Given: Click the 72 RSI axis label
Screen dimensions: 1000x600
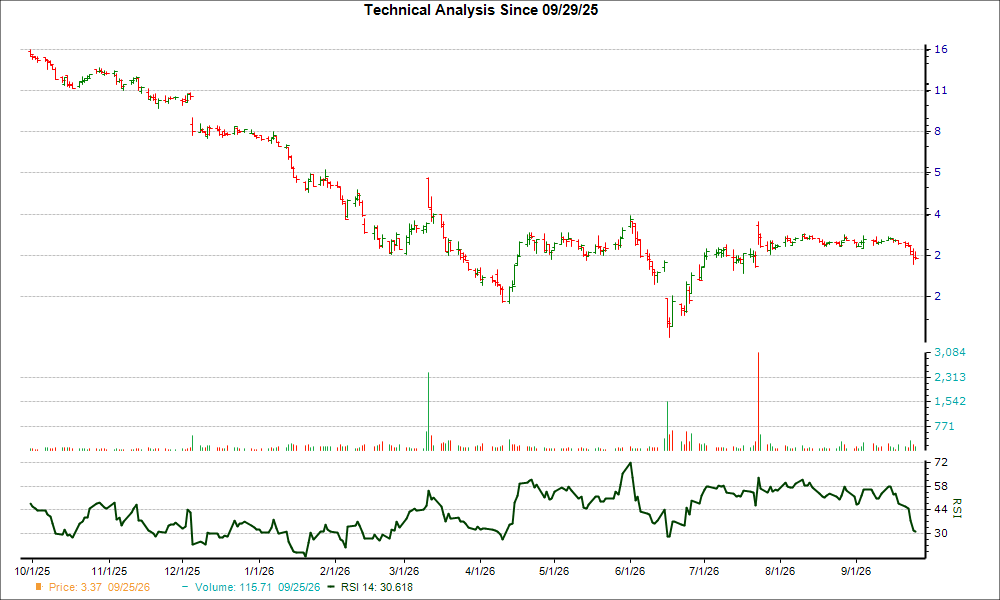Looking at the screenshot, I should [941, 462].
